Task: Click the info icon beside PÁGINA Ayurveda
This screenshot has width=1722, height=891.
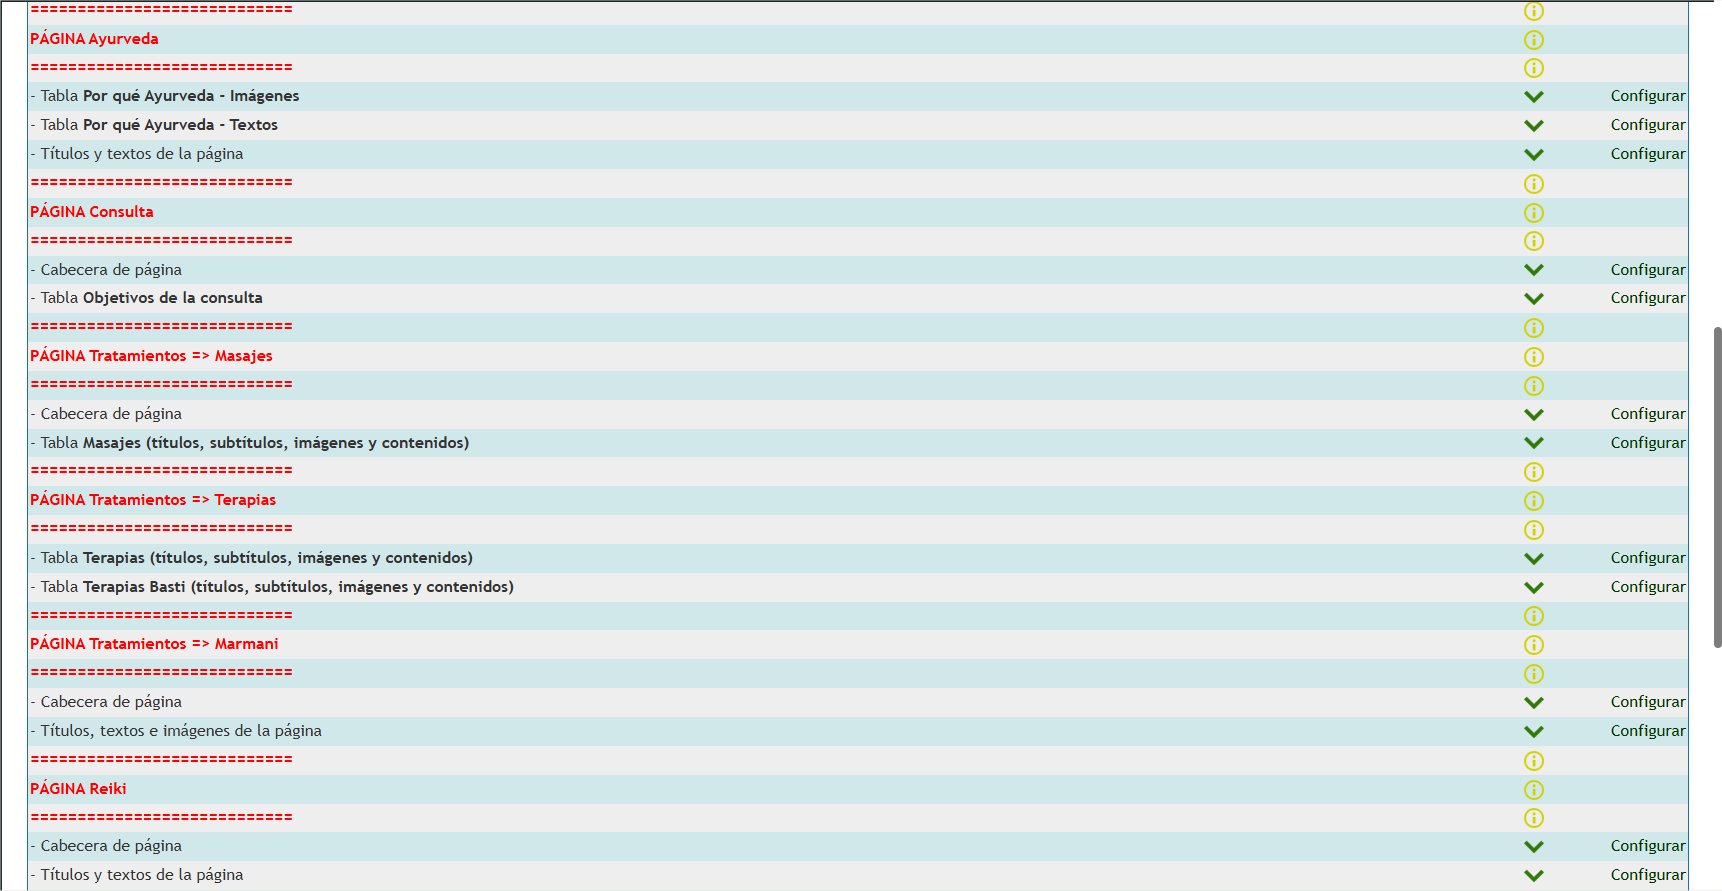Action: tap(1533, 40)
